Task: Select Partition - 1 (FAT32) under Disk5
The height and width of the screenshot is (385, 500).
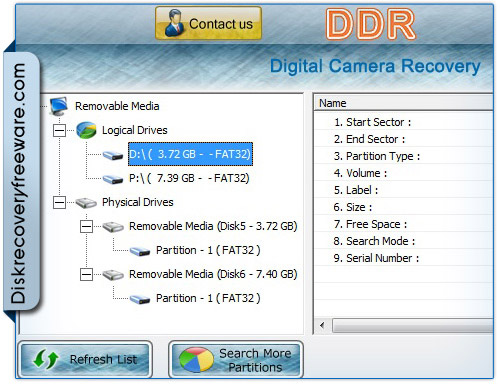Action: (208, 250)
